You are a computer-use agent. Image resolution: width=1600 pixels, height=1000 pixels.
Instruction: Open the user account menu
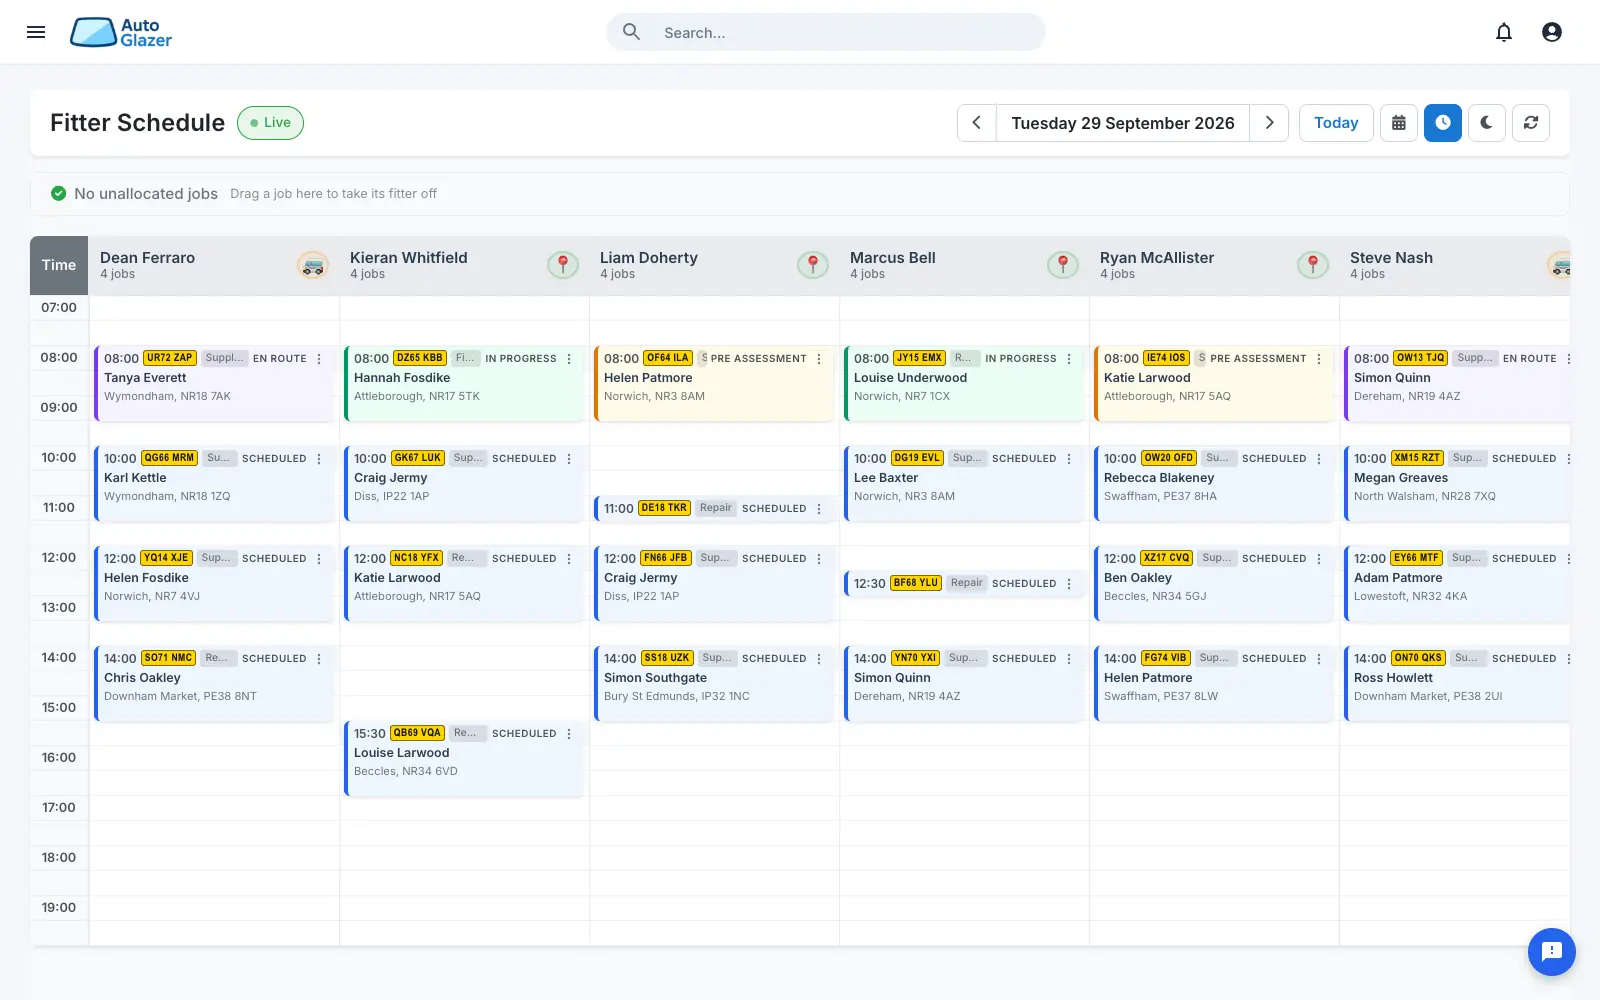click(x=1552, y=32)
